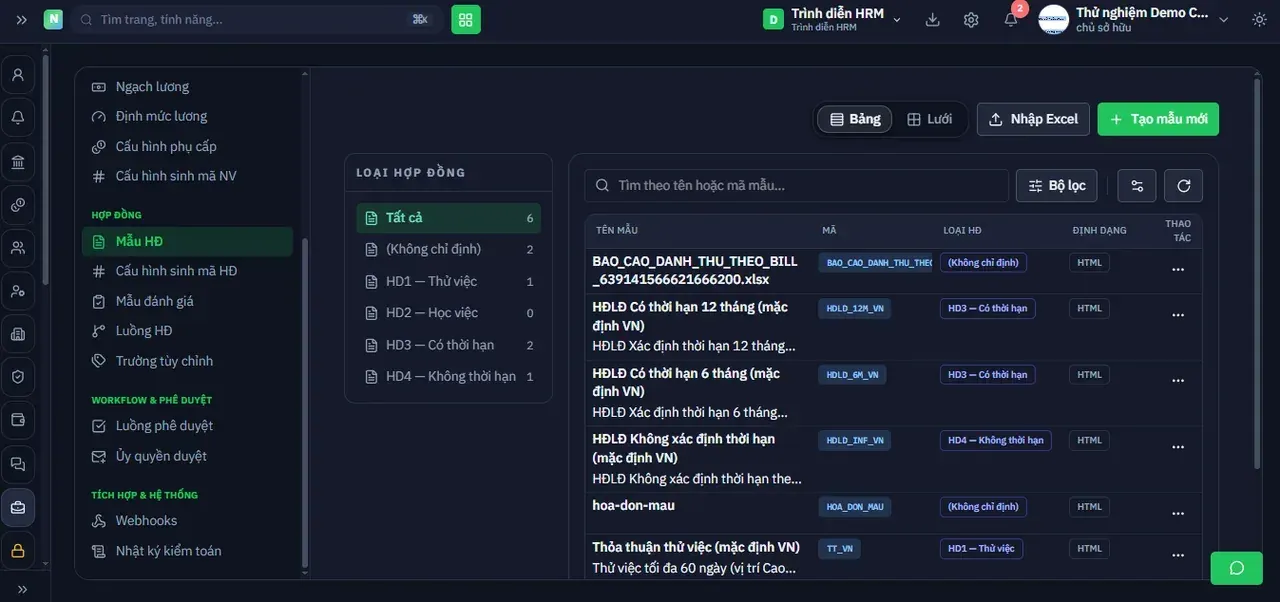Viewport: 1280px width, 602px height.
Task: Click the refresh icon beside the filter
Action: pos(1184,185)
